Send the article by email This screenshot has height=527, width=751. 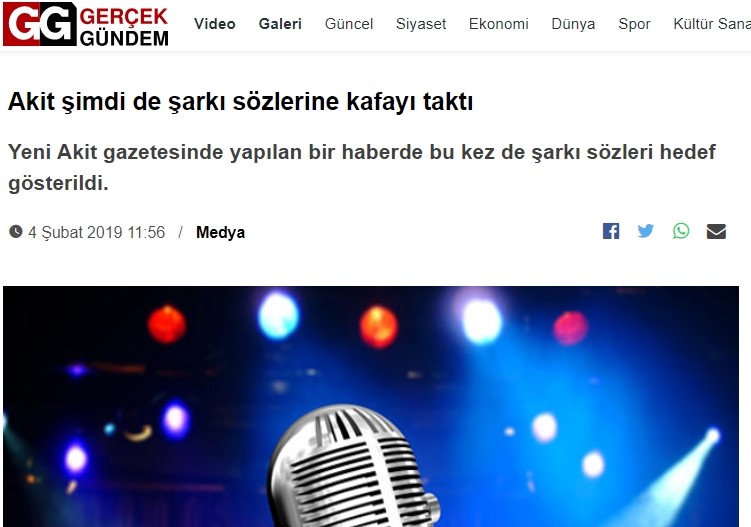(x=716, y=231)
